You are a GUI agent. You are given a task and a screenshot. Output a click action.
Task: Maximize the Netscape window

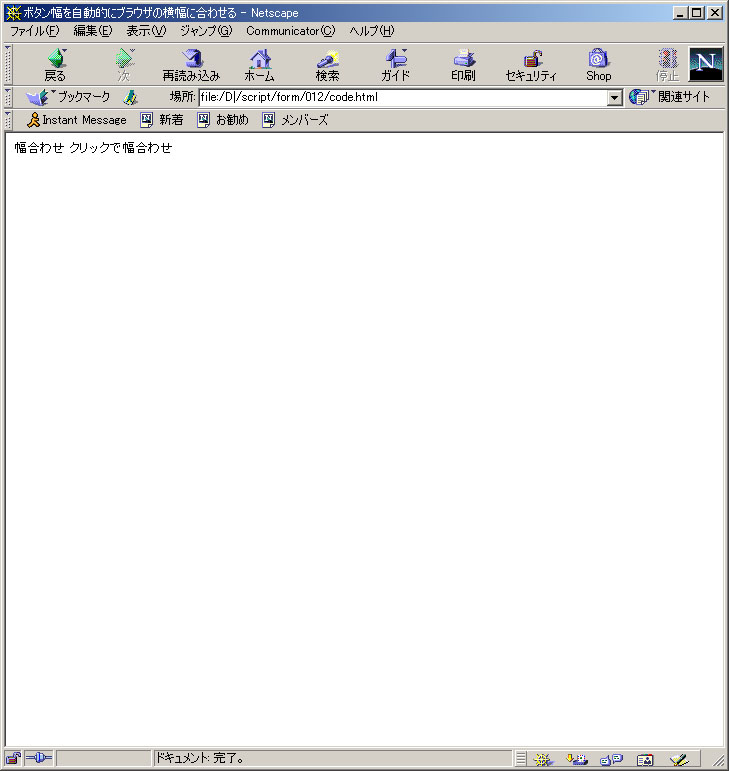(x=697, y=13)
